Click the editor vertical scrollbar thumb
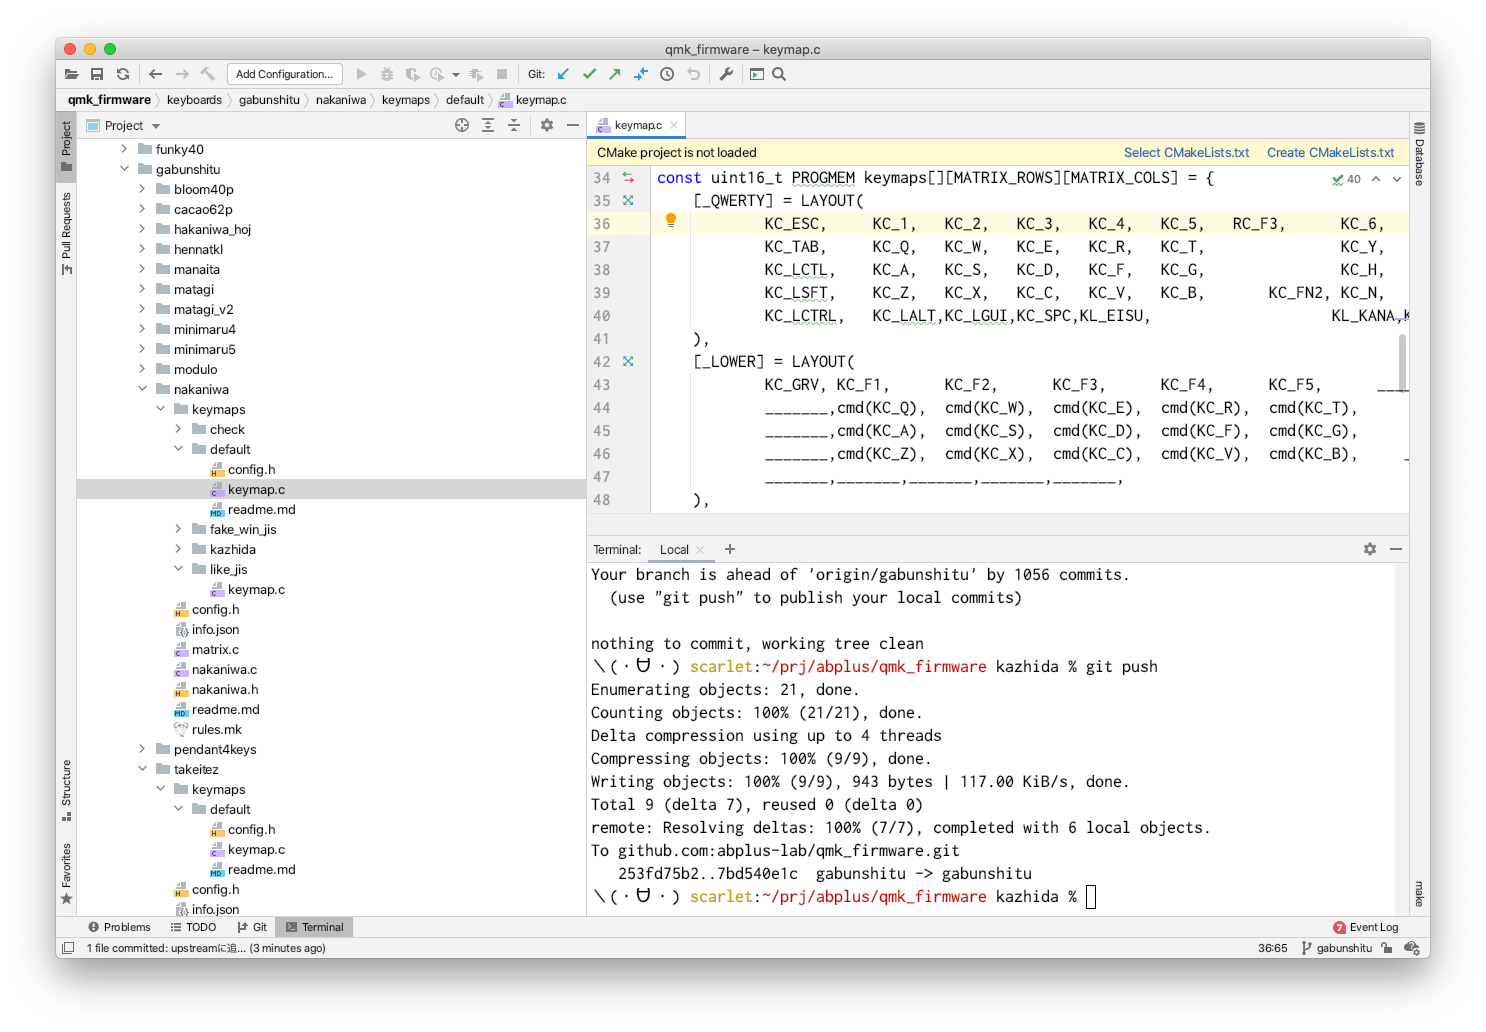 click(x=1402, y=361)
